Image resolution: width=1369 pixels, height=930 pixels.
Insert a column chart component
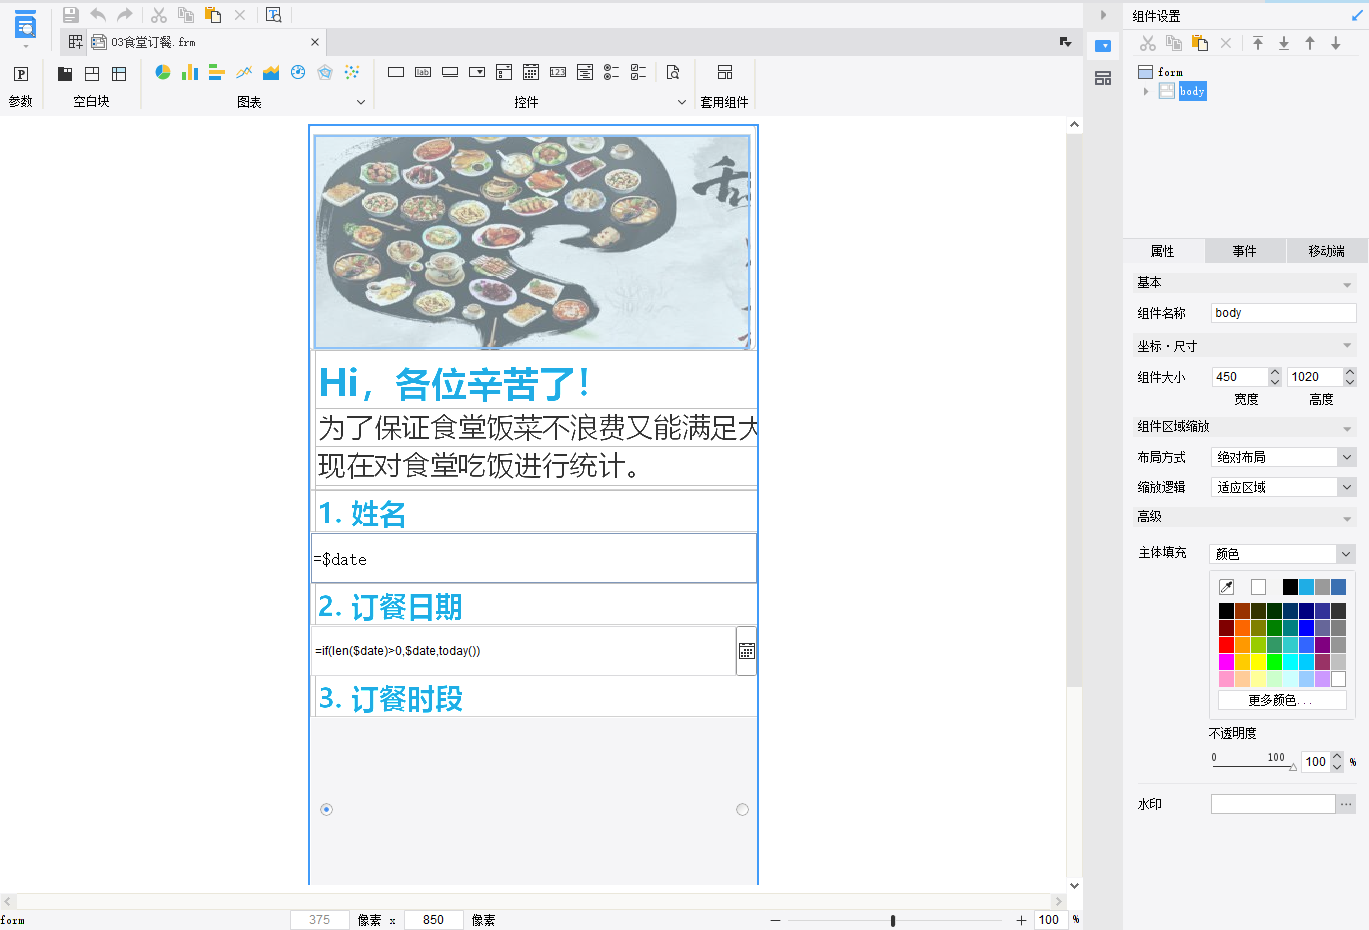click(190, 72)
